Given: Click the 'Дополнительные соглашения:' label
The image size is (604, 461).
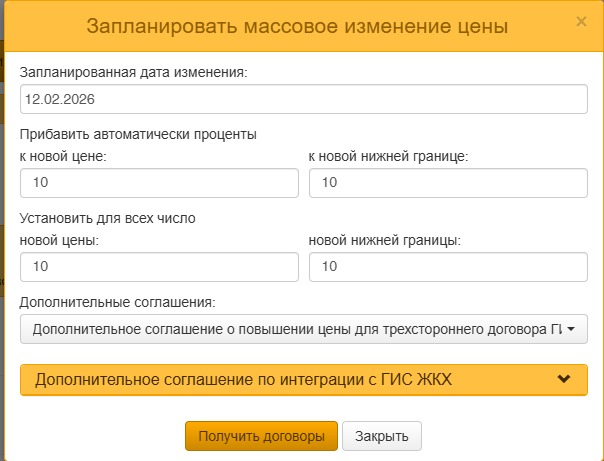Looking at the screenshot, I should point(118,301).
